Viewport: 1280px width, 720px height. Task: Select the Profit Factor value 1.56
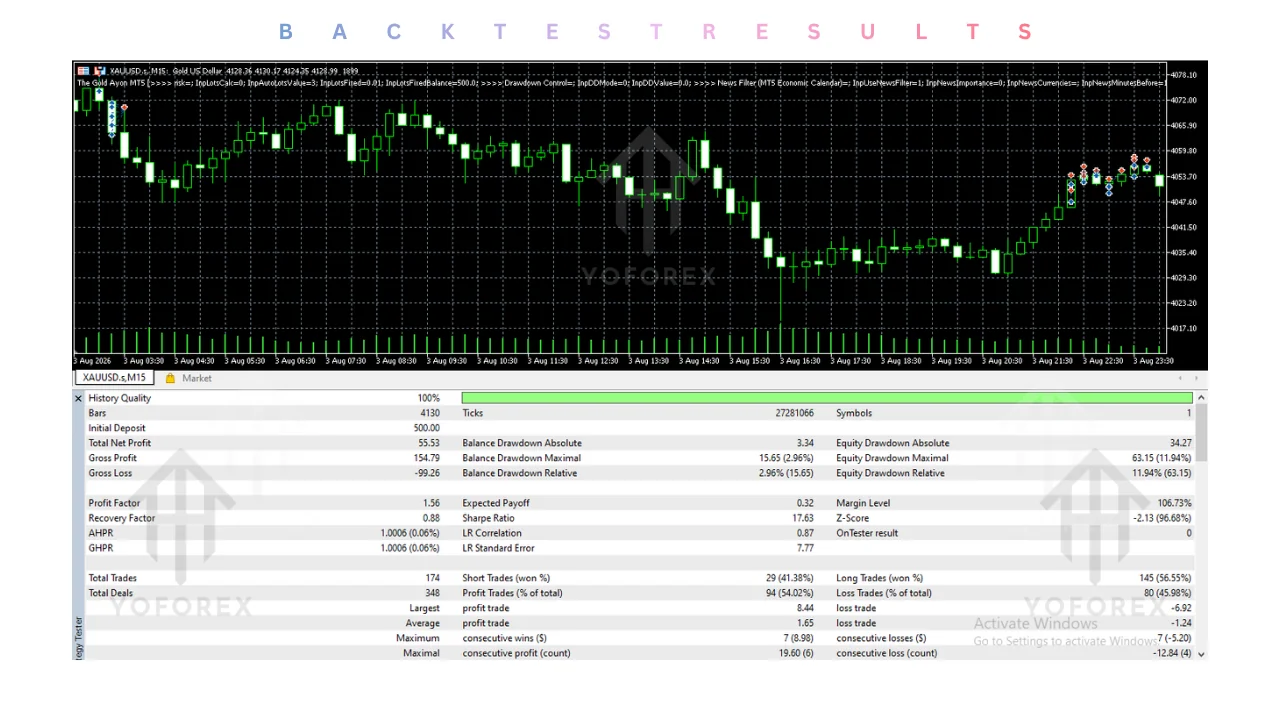(x=431, y=503)
